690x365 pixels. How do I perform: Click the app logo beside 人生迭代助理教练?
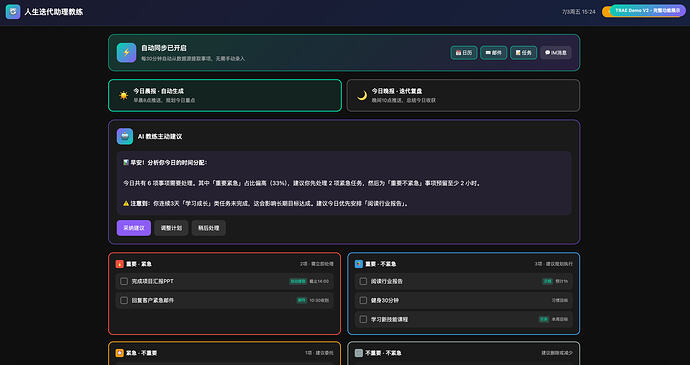[13, 12]
